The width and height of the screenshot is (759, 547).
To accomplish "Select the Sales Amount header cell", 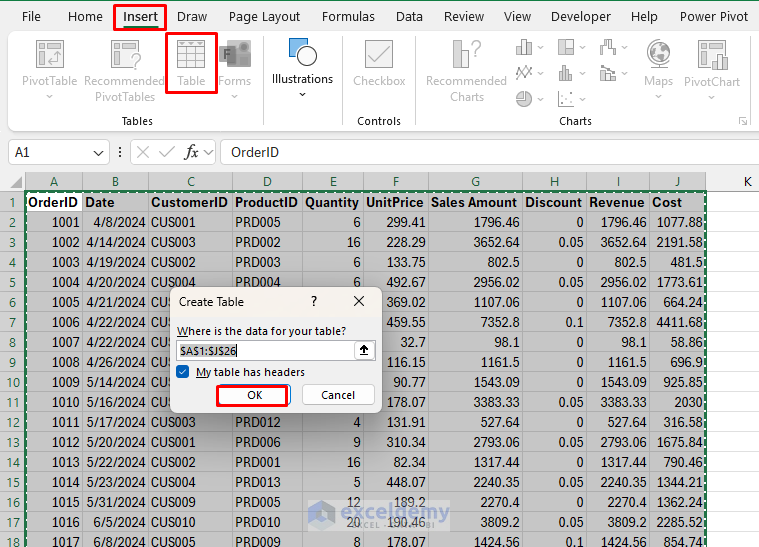I will [475, 202].
